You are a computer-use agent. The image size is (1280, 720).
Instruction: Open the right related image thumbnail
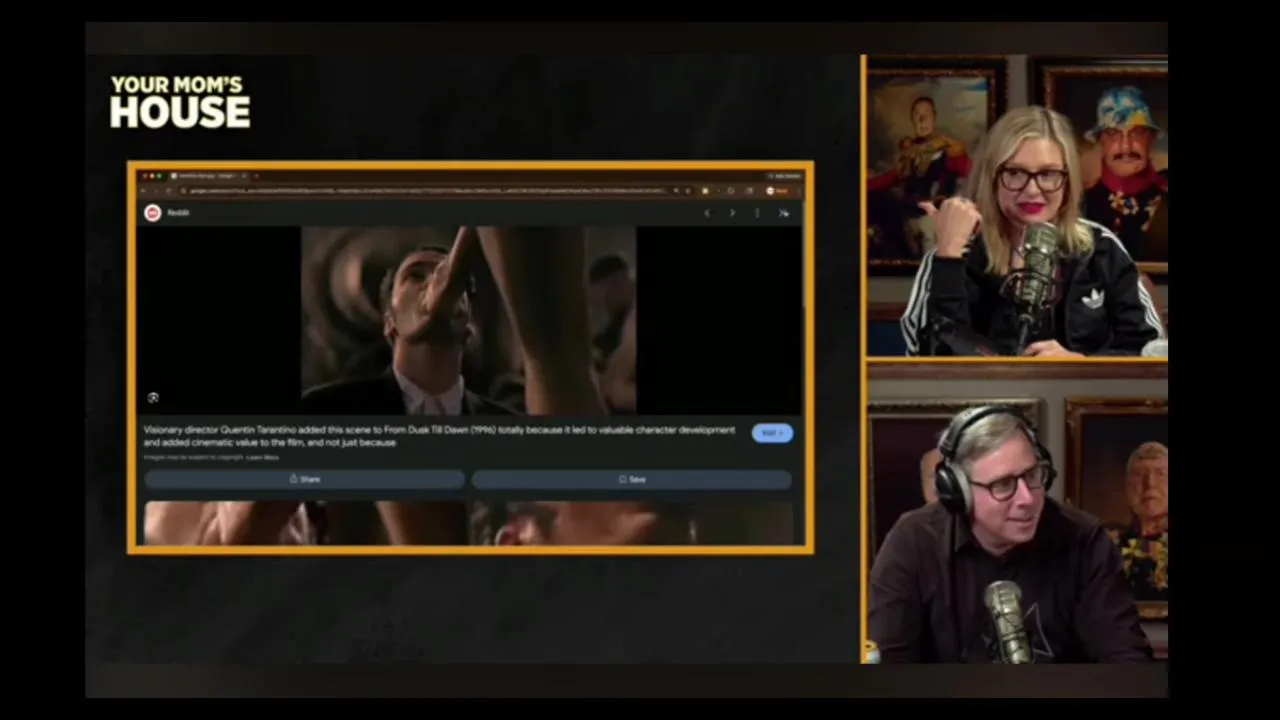(631, 523)
